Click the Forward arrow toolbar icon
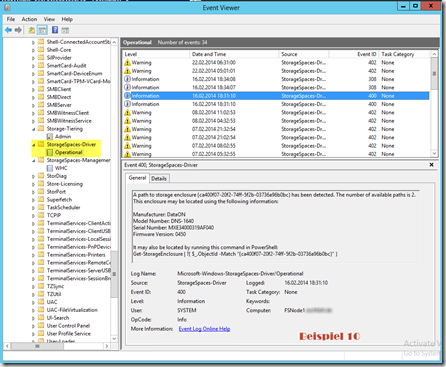Screen dimensions: 446x367 [18, 30]
